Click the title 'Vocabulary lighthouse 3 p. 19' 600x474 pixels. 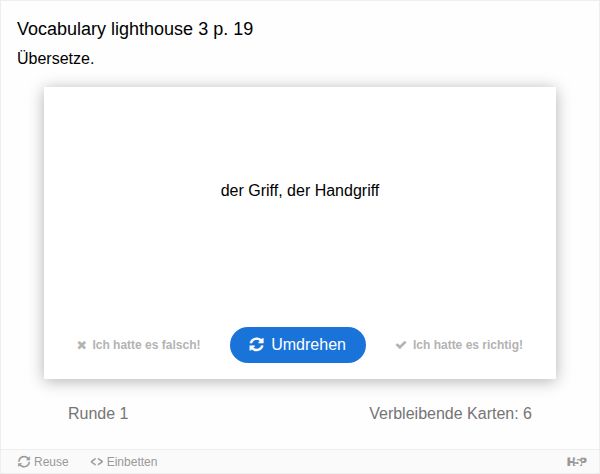coord(135,29)
